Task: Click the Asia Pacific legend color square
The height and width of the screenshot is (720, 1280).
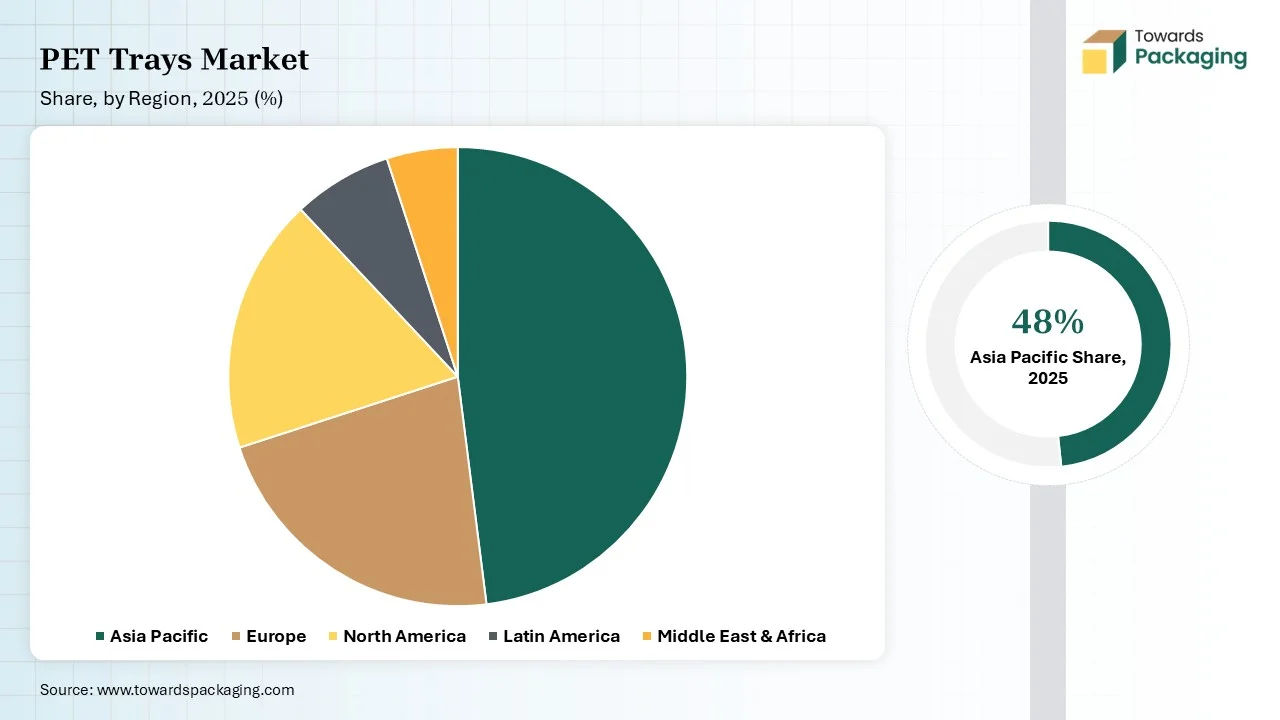Action: coord(100,637)
